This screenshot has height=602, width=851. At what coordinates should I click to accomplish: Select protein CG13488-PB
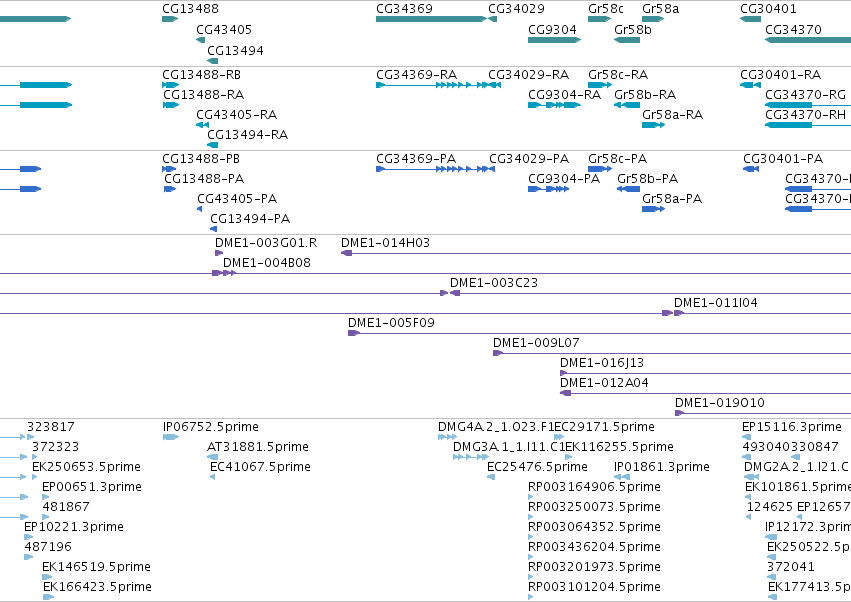201,159
